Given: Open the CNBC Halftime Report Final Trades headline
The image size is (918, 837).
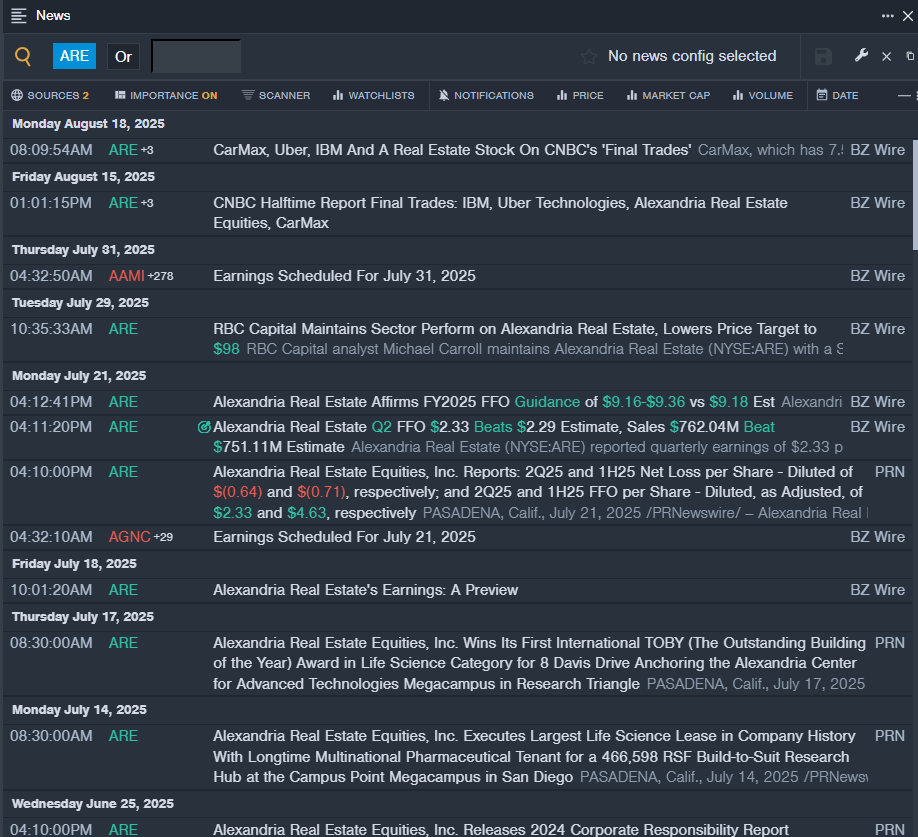Looking at the screenshot, I should click(500, 213).
